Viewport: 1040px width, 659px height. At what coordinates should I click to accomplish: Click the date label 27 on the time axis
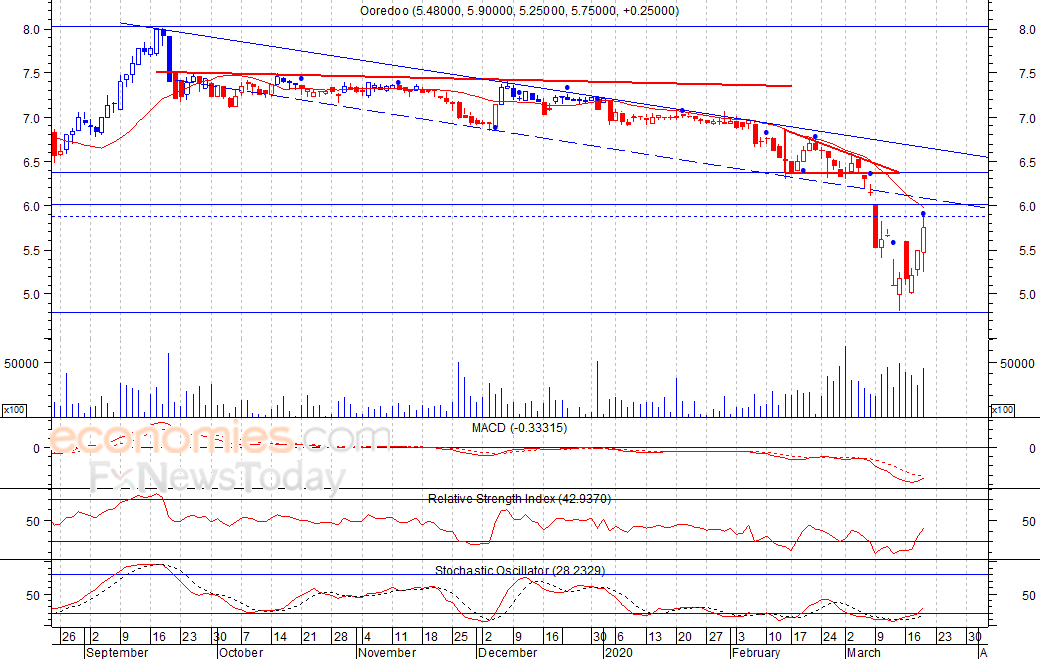tap(715, 637)
